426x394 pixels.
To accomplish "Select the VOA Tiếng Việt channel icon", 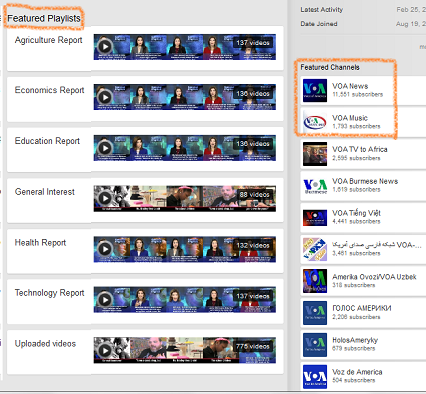I will click(315, 217).
